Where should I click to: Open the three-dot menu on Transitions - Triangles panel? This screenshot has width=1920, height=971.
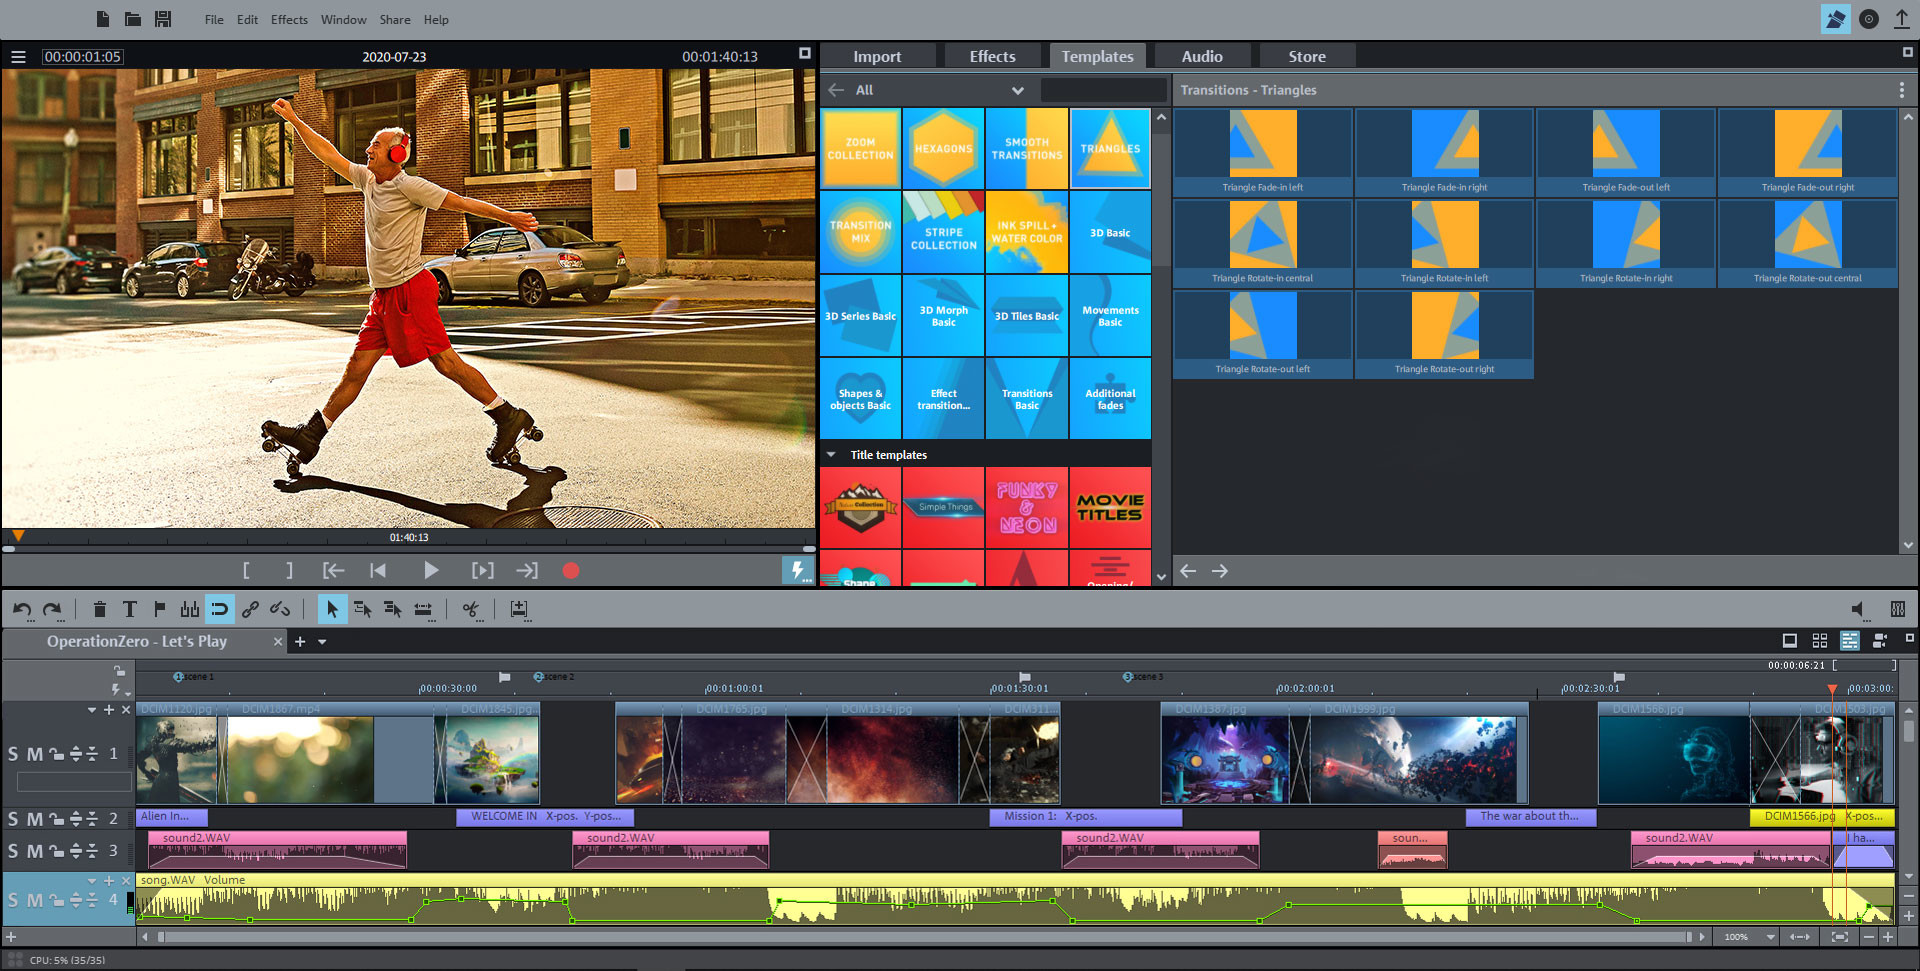coord(1902,90)
